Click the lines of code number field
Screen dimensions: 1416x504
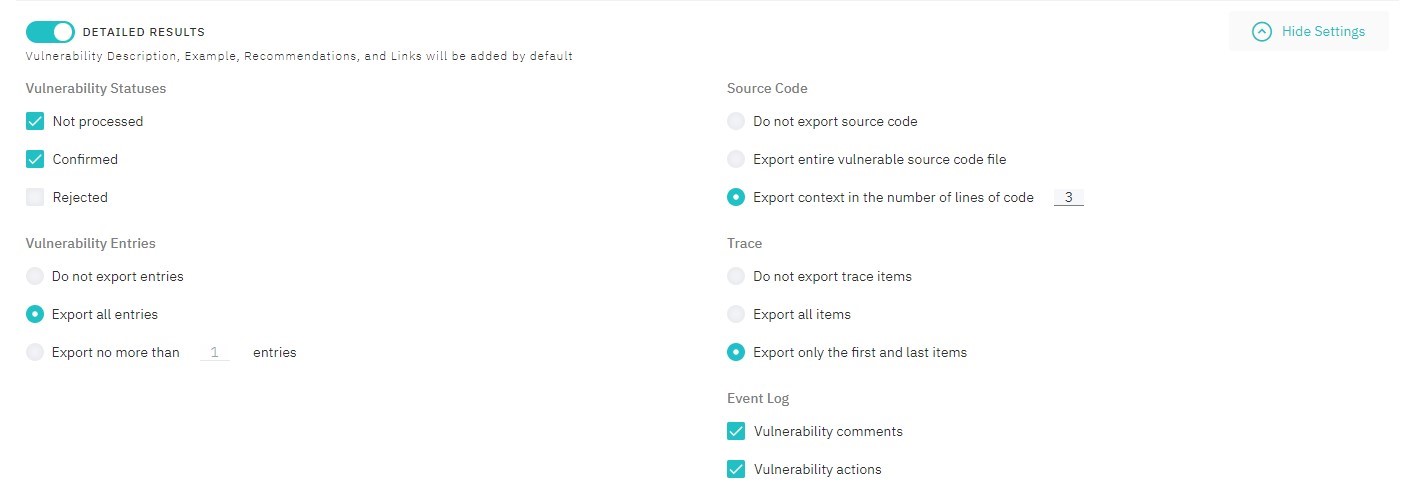(x=1068, y=197)
